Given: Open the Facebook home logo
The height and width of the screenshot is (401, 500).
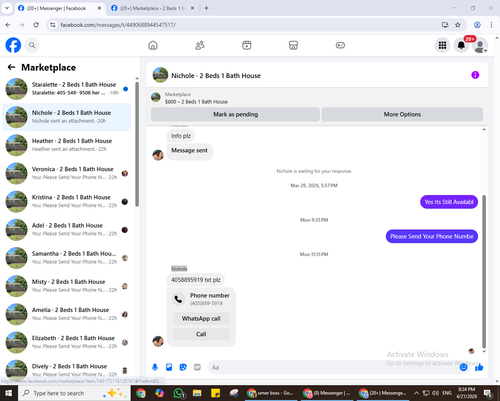Looking at the screenshot, I should (13, 45).
